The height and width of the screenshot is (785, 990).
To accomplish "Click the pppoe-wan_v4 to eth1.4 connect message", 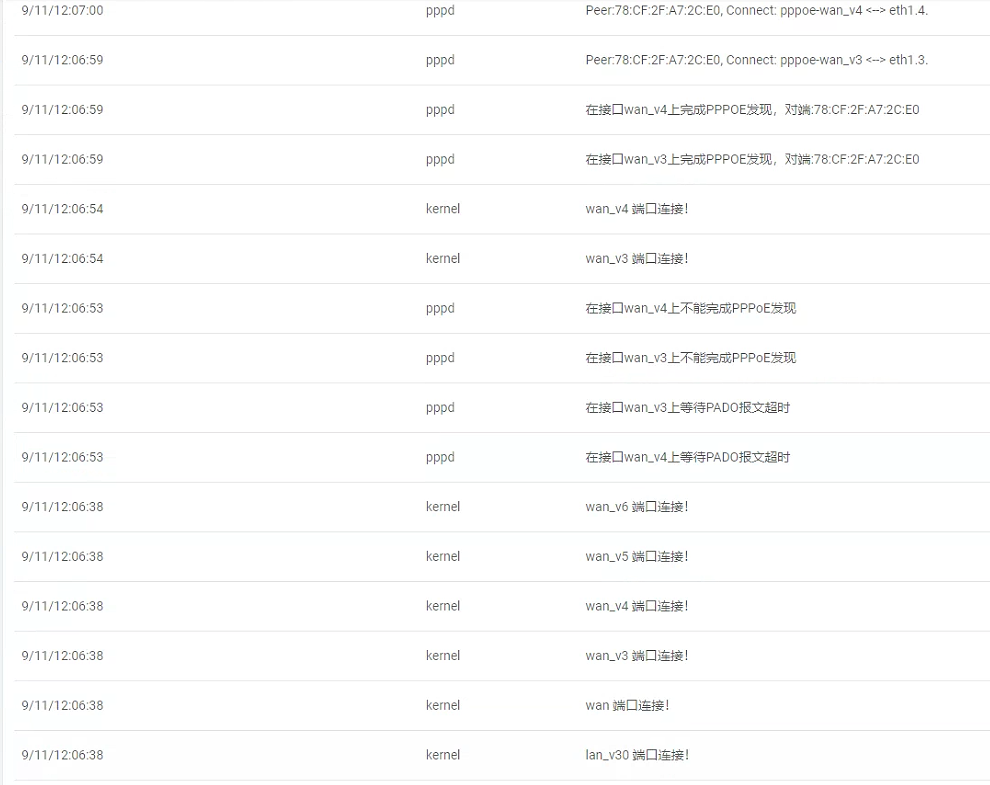I will coord(756,10).
